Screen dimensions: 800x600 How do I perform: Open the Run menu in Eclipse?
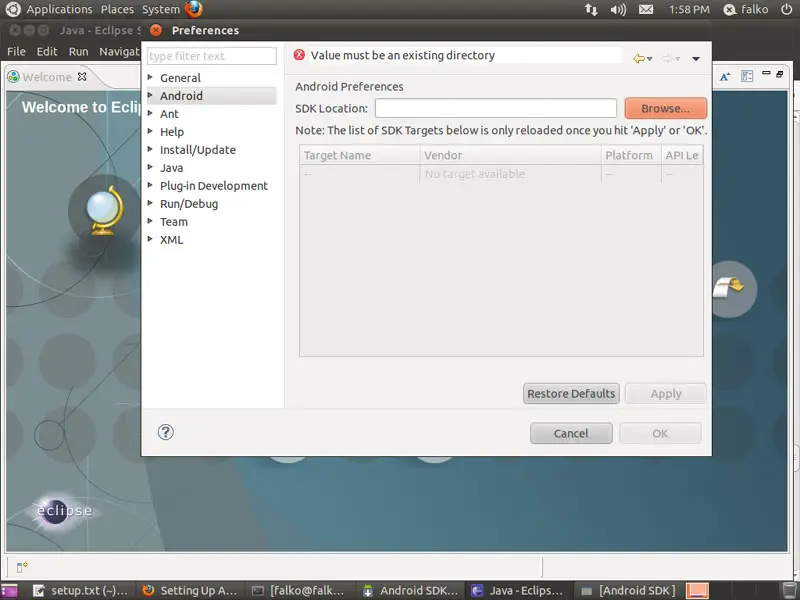[79, 52]
